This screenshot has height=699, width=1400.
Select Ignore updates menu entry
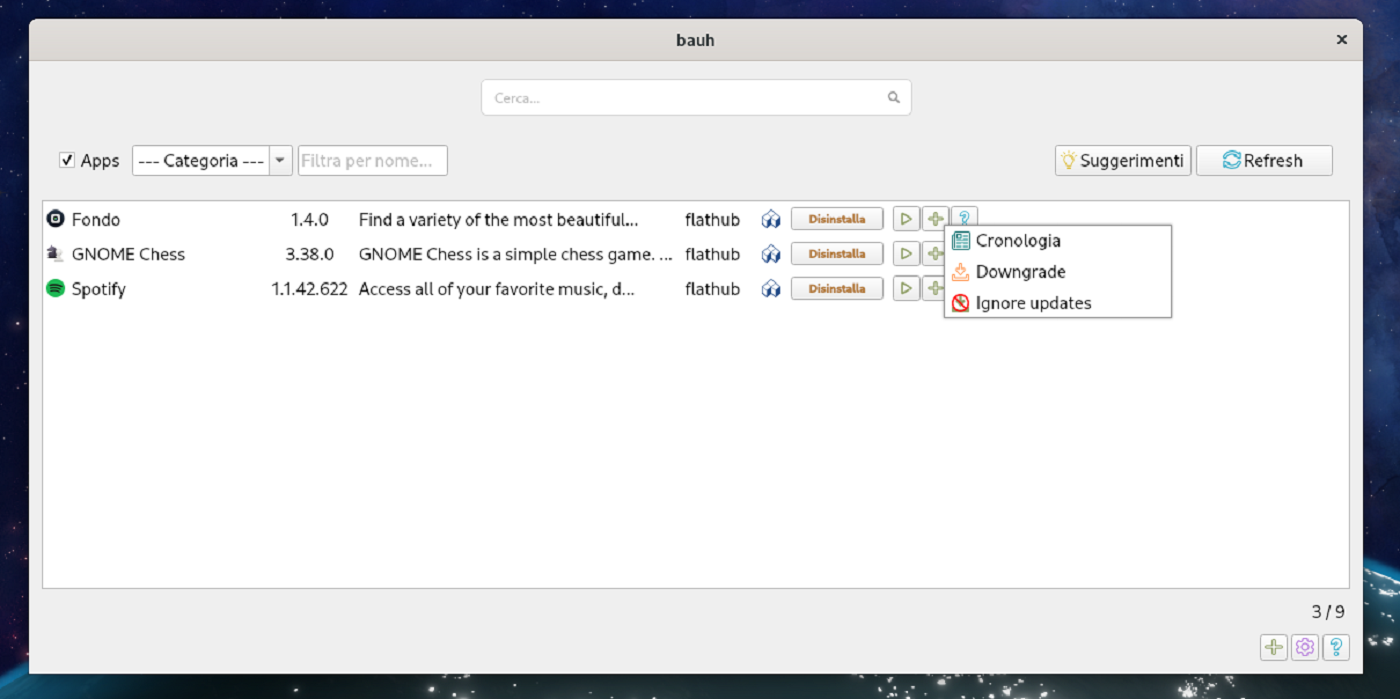1058,303
